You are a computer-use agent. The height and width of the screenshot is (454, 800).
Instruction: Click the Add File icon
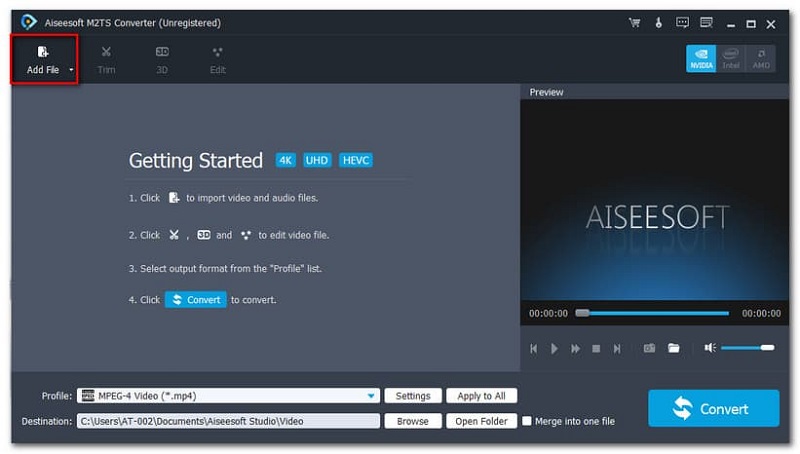[x=42, y=52]
